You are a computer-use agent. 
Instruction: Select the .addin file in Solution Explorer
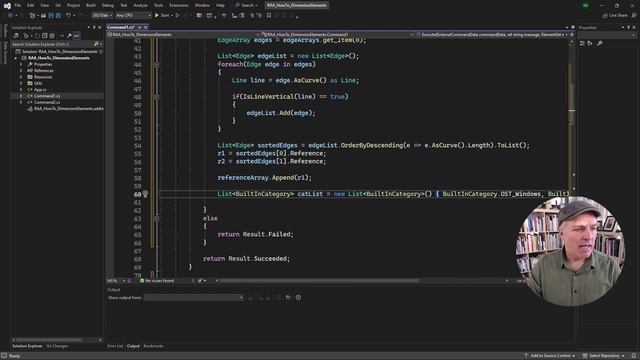coord(65,109)
